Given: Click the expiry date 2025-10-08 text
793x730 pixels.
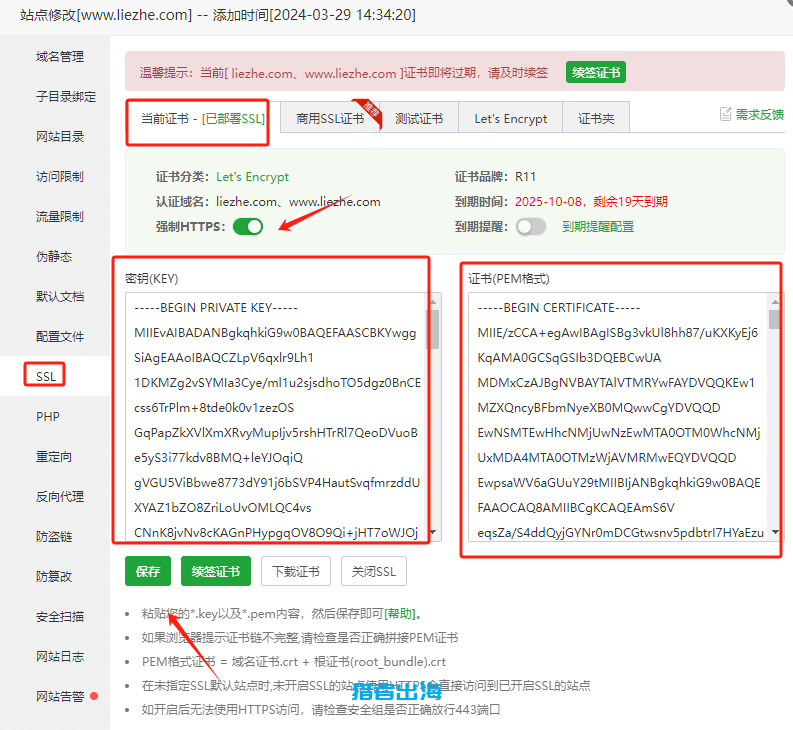Looking at the screenshot, I should [548, 202].
